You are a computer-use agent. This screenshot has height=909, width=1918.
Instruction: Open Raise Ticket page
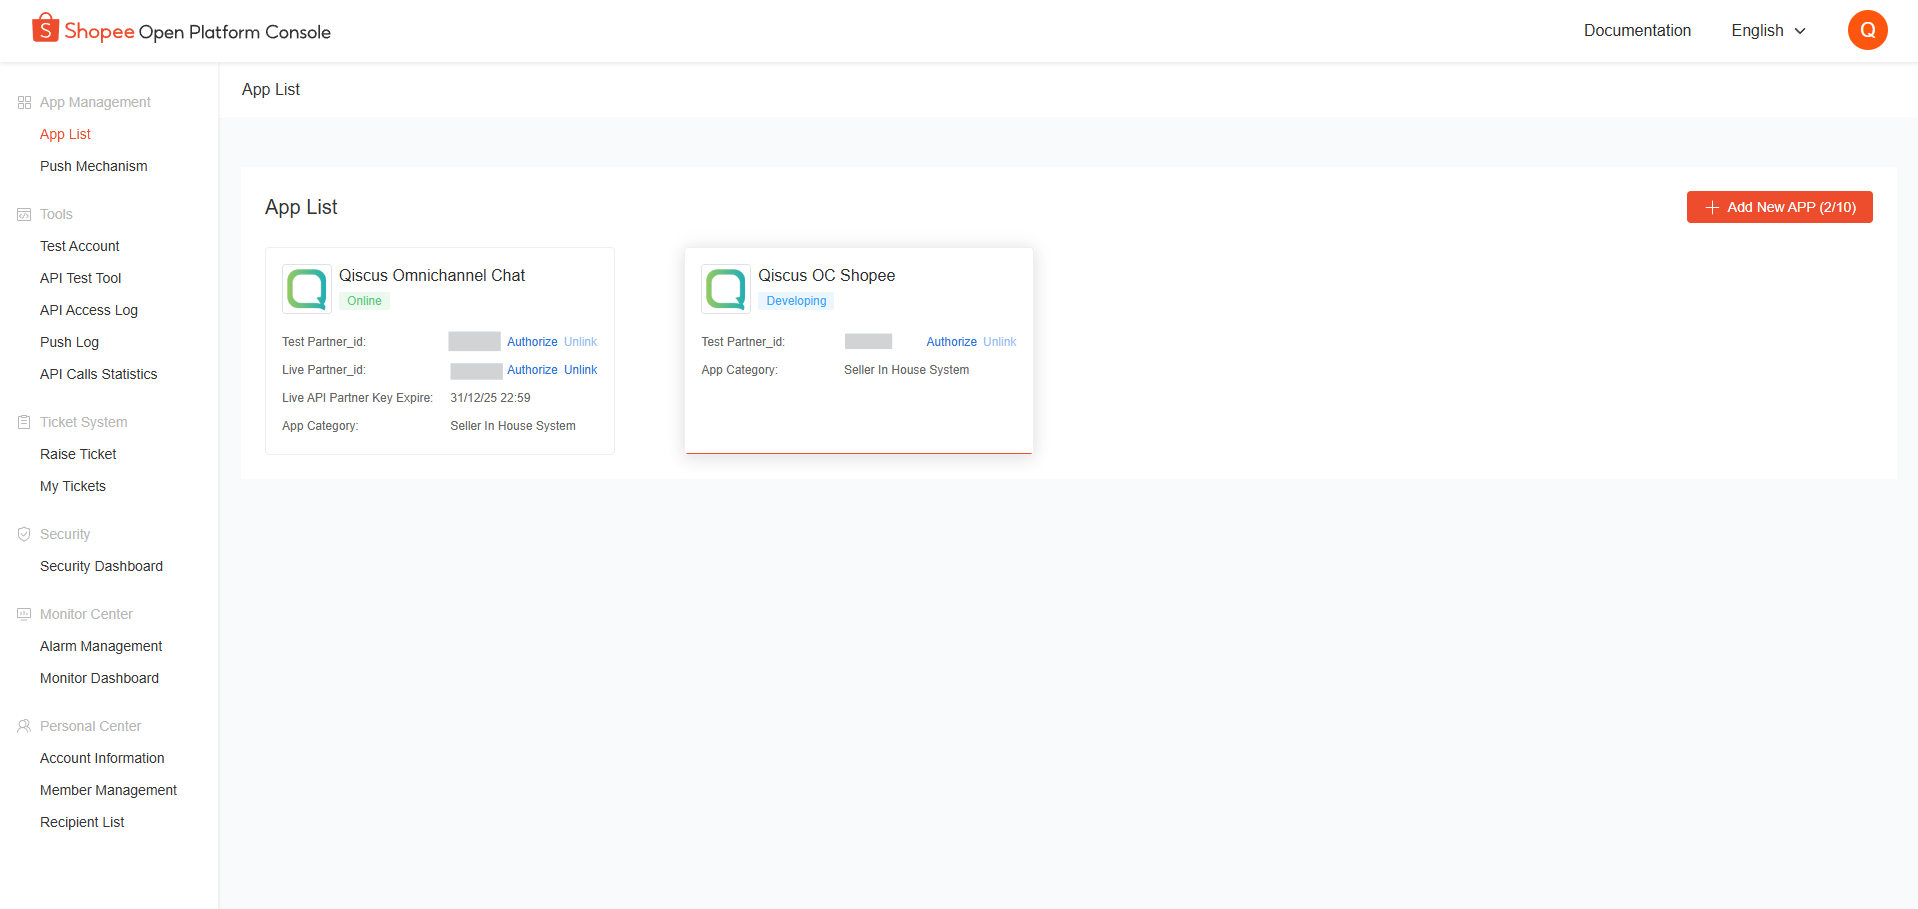78,455
